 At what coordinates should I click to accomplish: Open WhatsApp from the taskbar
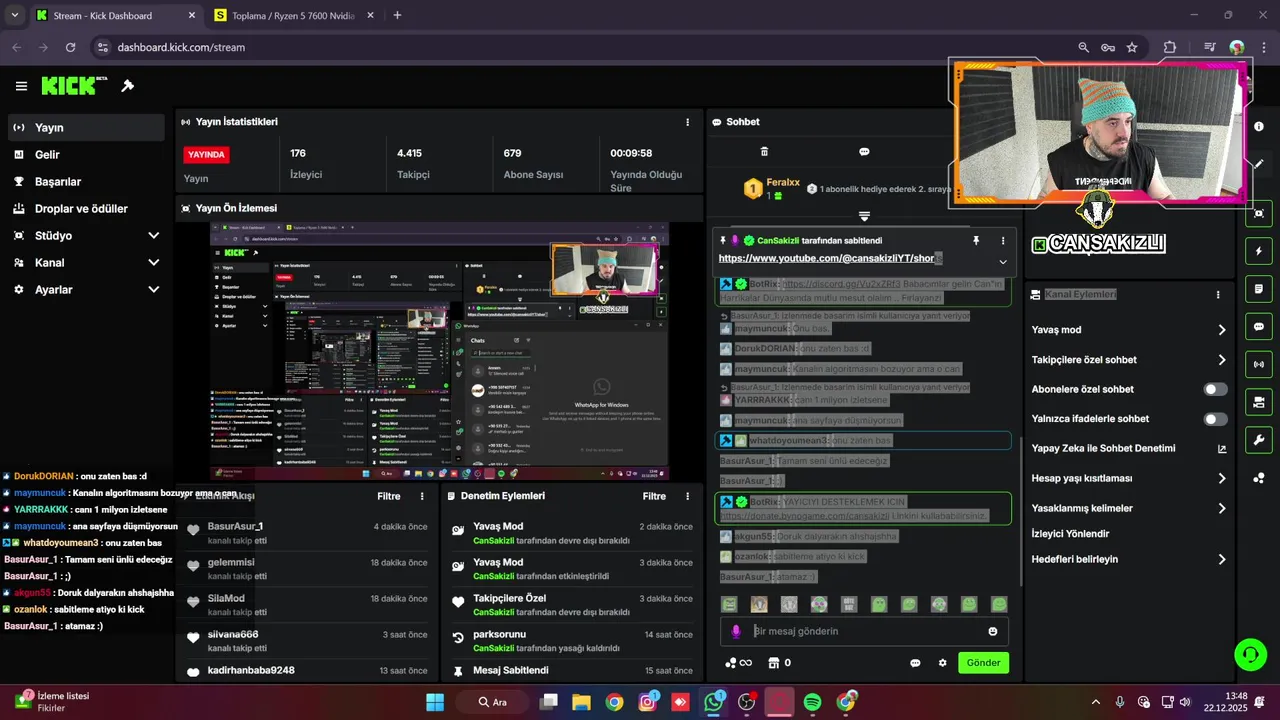click(x=713, y=702)
